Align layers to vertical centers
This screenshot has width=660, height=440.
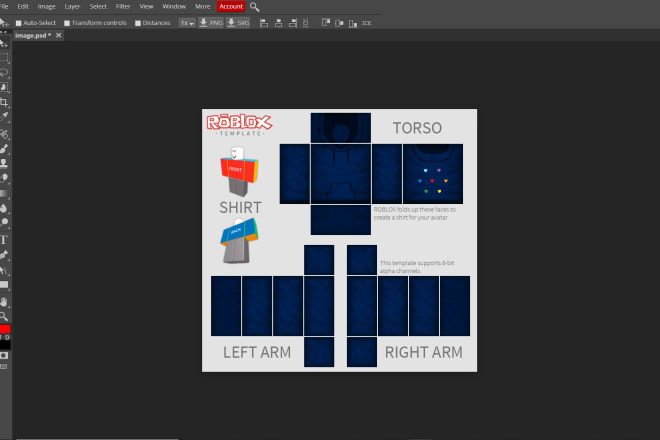[x=339, y=23]
